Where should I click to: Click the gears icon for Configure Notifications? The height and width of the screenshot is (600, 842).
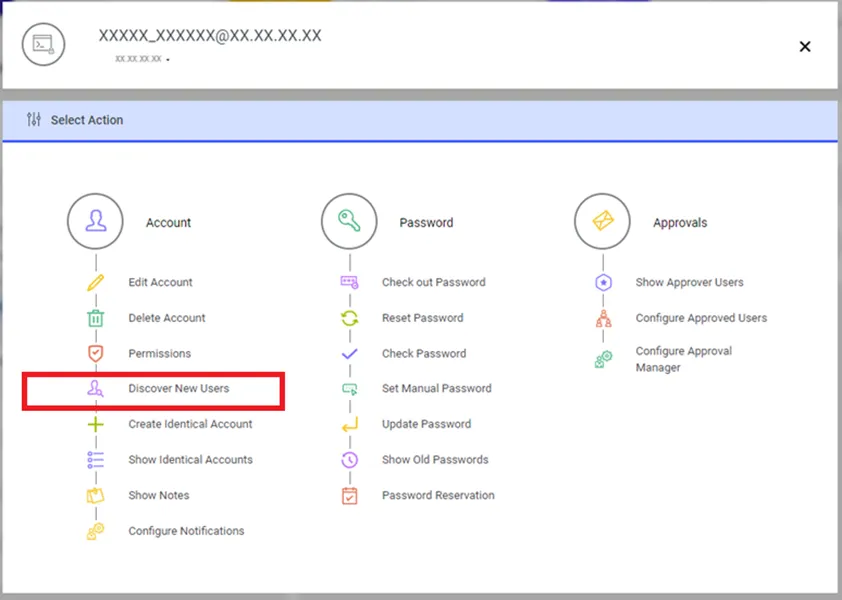pos(96,531)
